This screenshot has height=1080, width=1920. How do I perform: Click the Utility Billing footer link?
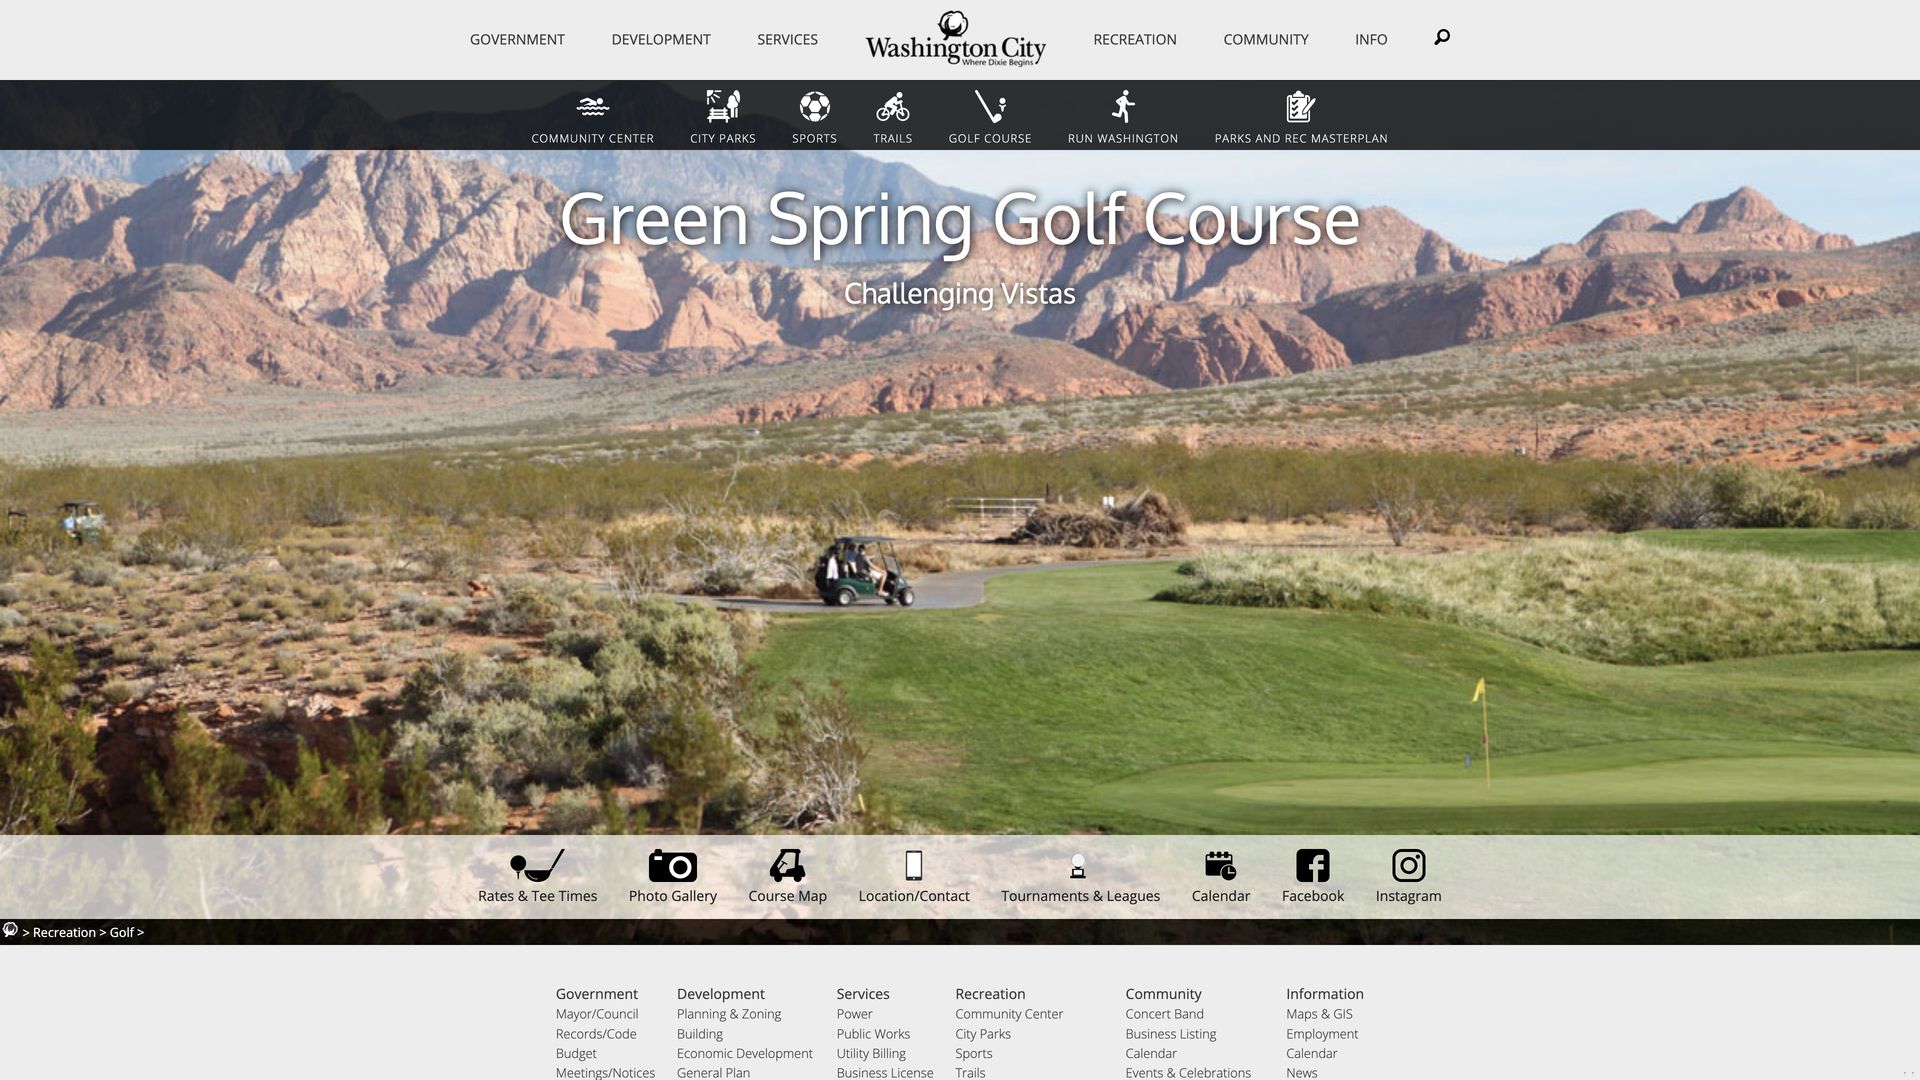870,1053
